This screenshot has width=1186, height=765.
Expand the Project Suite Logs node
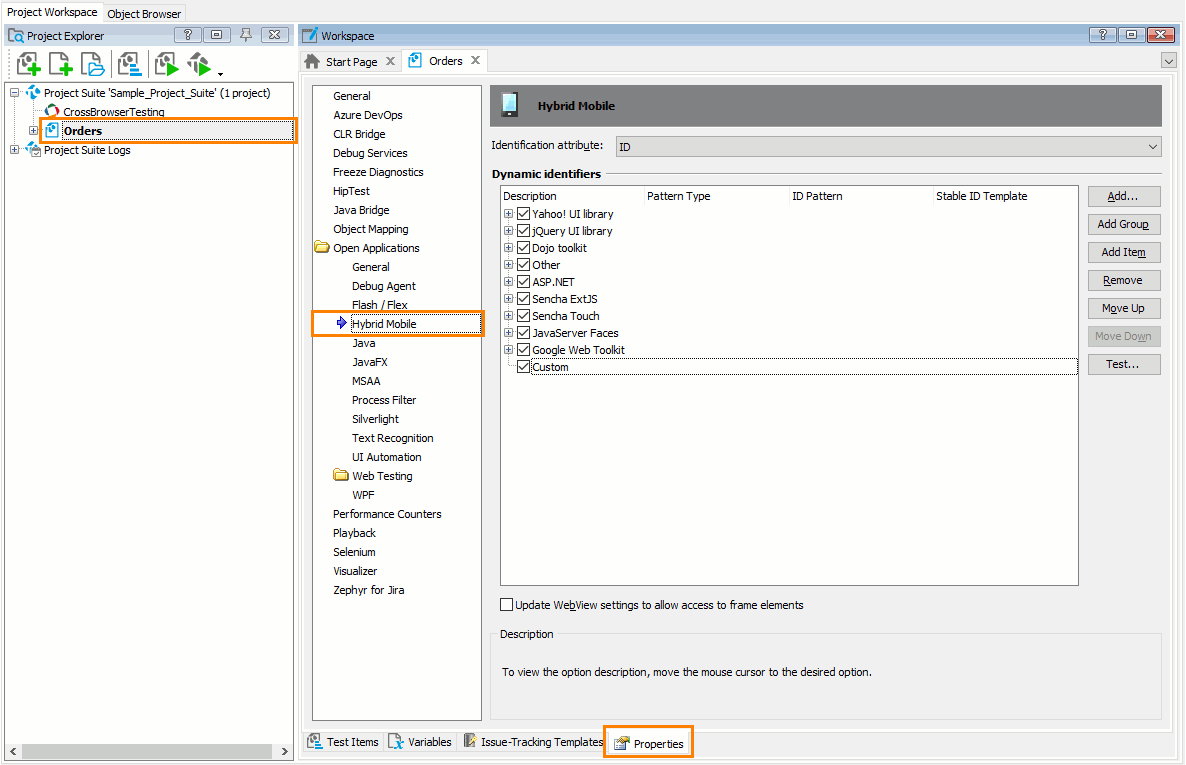pos(14,150)
